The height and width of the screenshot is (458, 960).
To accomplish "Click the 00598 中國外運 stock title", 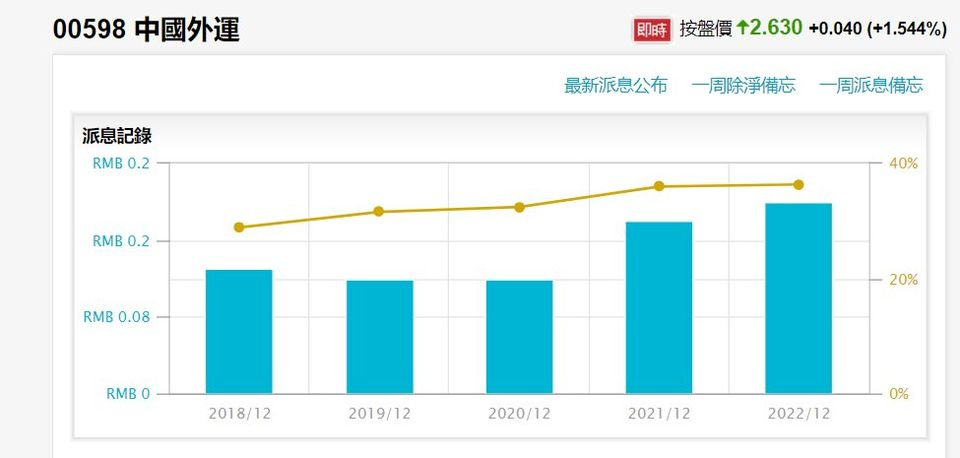I will click(146, 30).
